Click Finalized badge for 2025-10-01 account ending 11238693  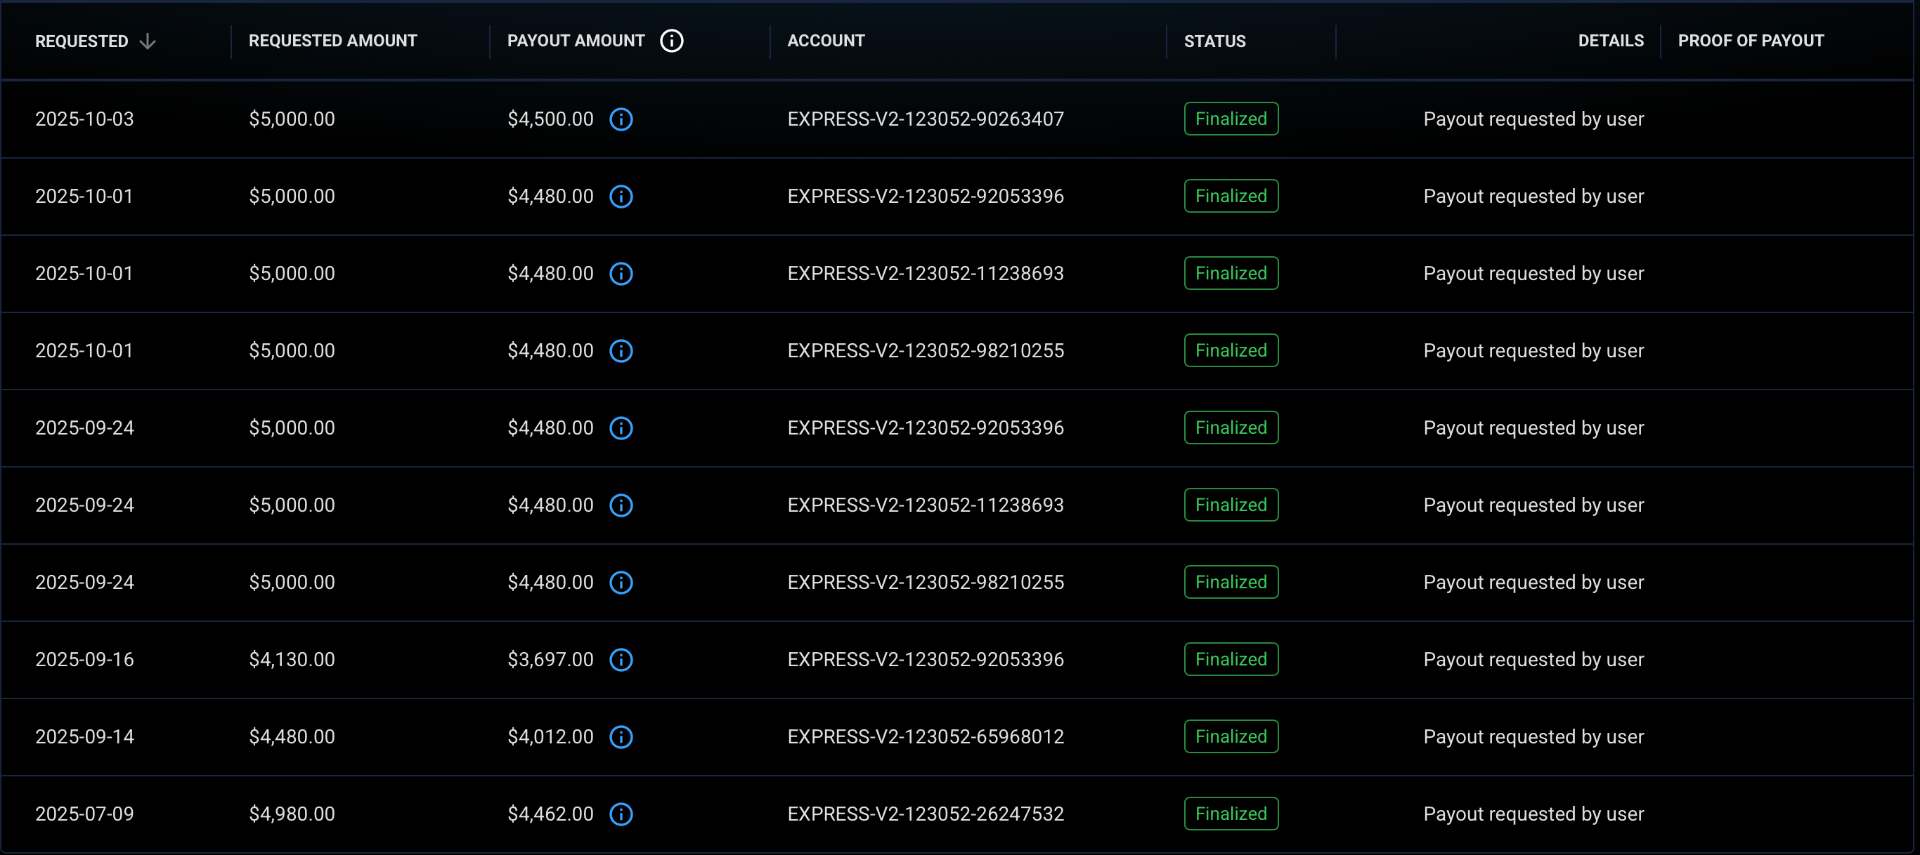(1231, 273)
